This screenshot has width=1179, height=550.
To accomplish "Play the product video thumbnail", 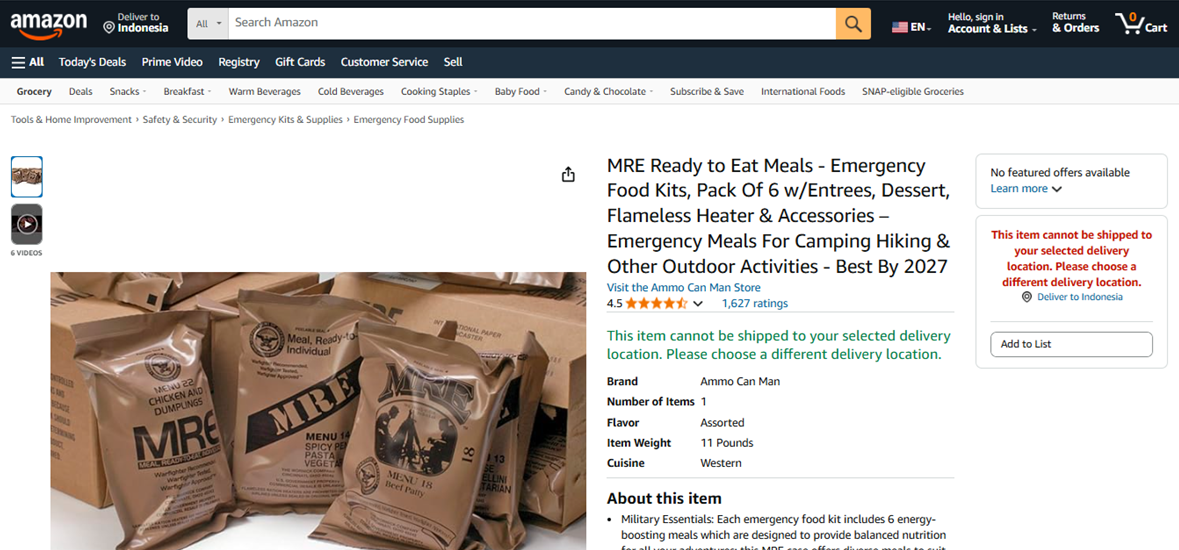I will pyautogui.click(x=27, y=223).
